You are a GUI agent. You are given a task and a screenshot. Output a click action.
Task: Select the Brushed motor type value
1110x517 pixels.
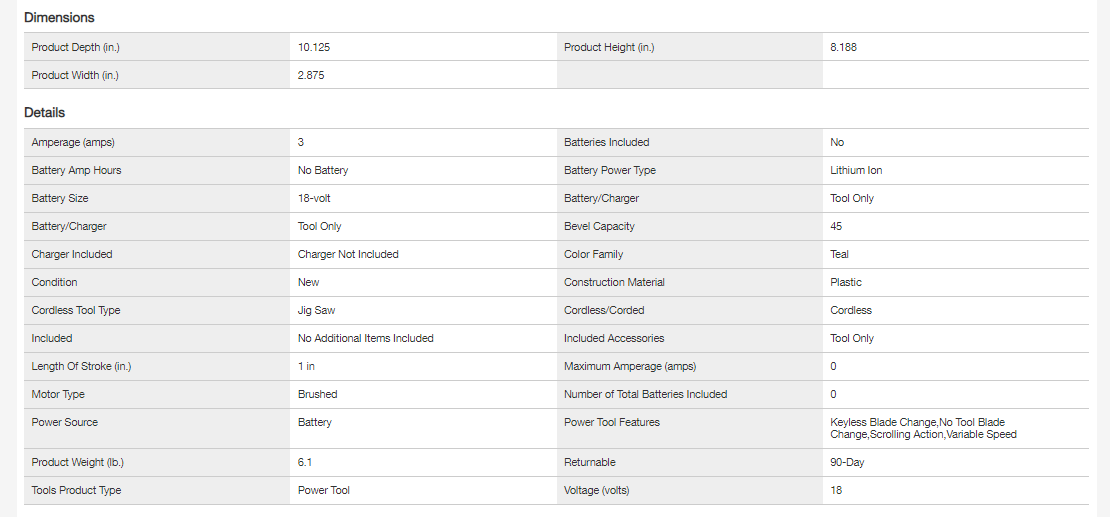tap(318, 394)
